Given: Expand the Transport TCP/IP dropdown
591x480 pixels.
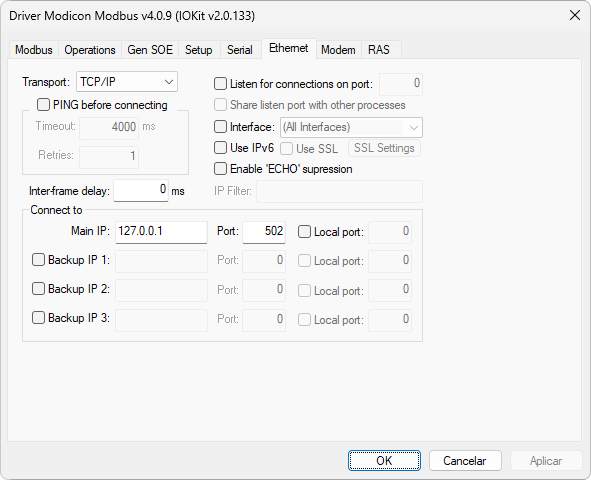Looking at the screenshot, I should click(x=127, y=82).
